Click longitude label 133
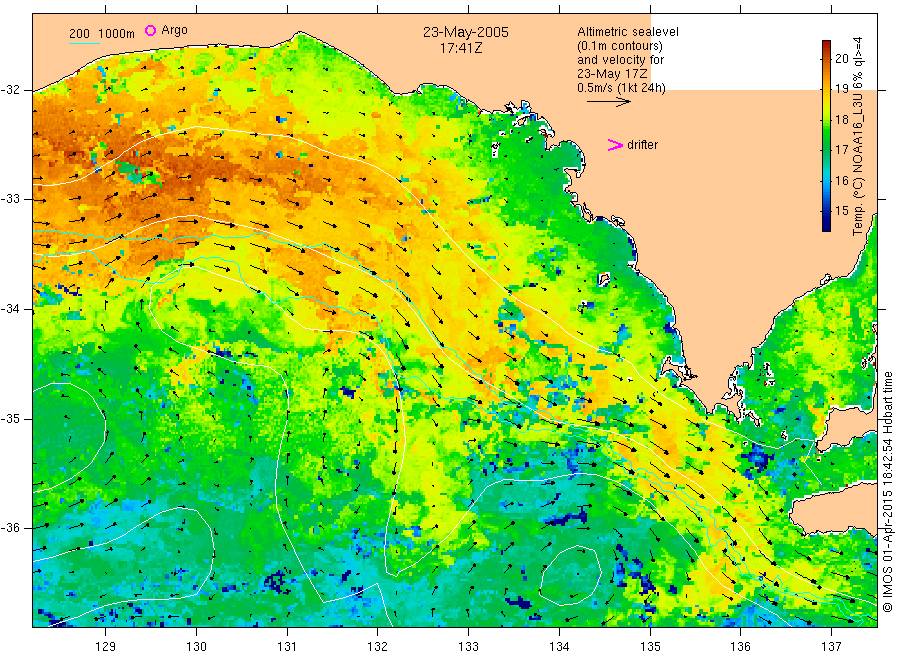900x660 pixels. click(x=468, y=647)
